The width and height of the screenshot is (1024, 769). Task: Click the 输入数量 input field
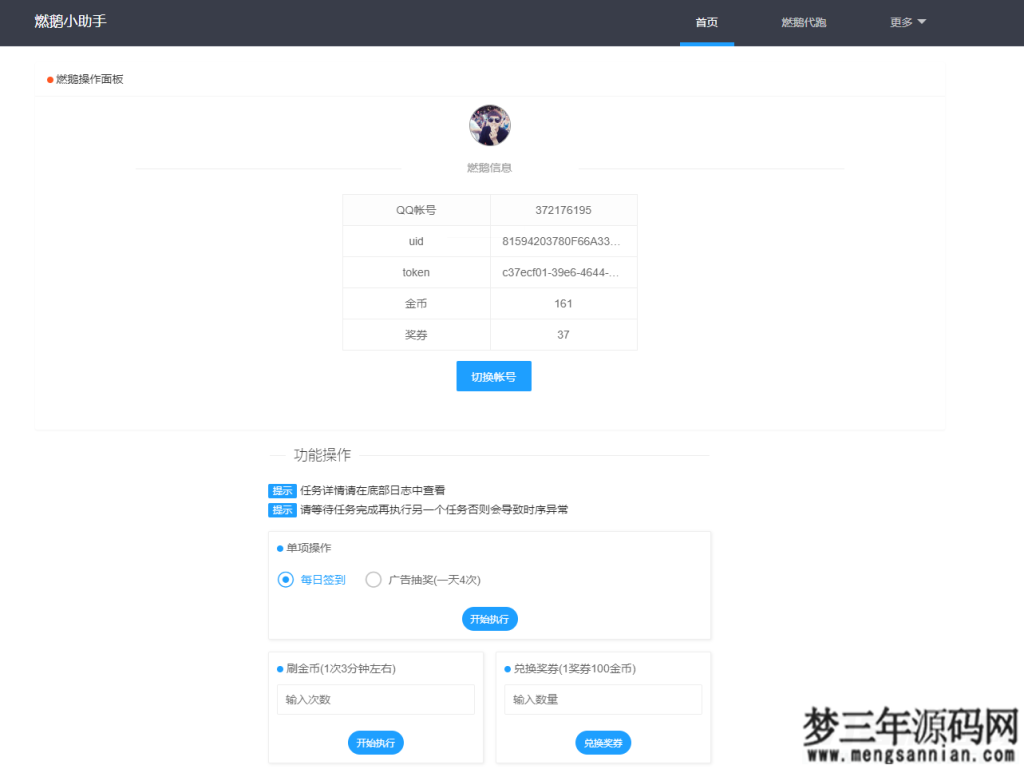point(602,699)
